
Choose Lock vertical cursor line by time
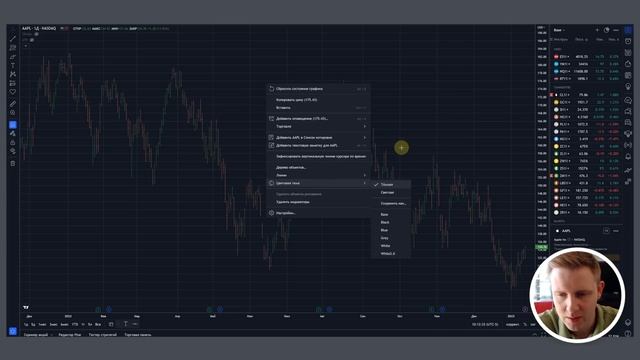[318, 156]
